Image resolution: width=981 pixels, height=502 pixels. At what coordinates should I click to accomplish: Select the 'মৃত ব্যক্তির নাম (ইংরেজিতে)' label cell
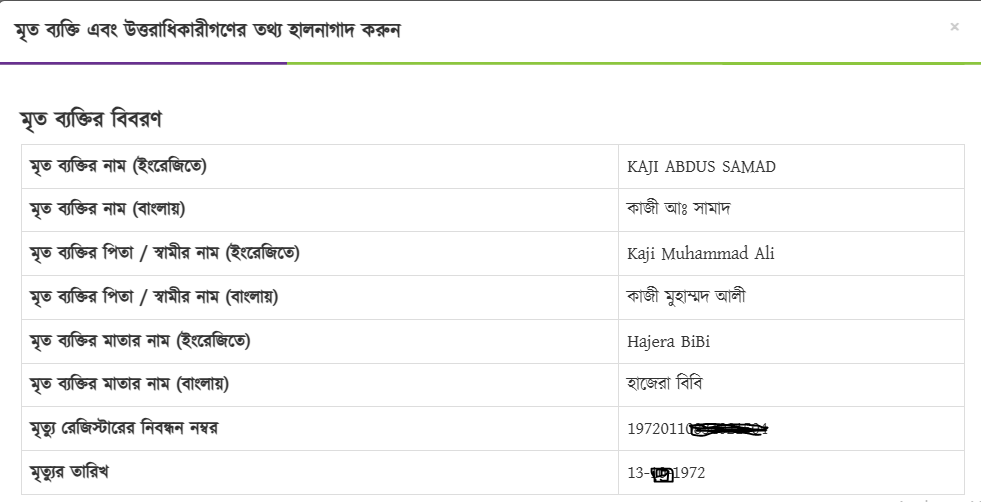pos(119,166)
